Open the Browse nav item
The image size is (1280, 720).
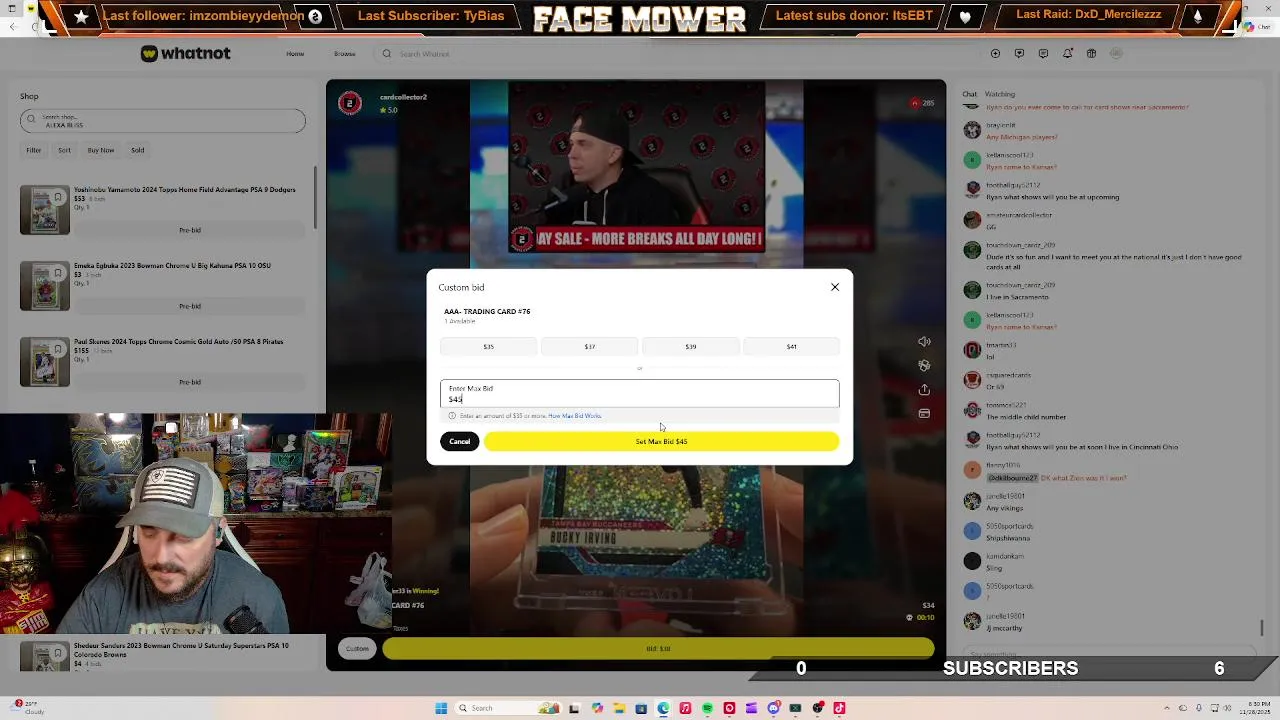[345, 54]
